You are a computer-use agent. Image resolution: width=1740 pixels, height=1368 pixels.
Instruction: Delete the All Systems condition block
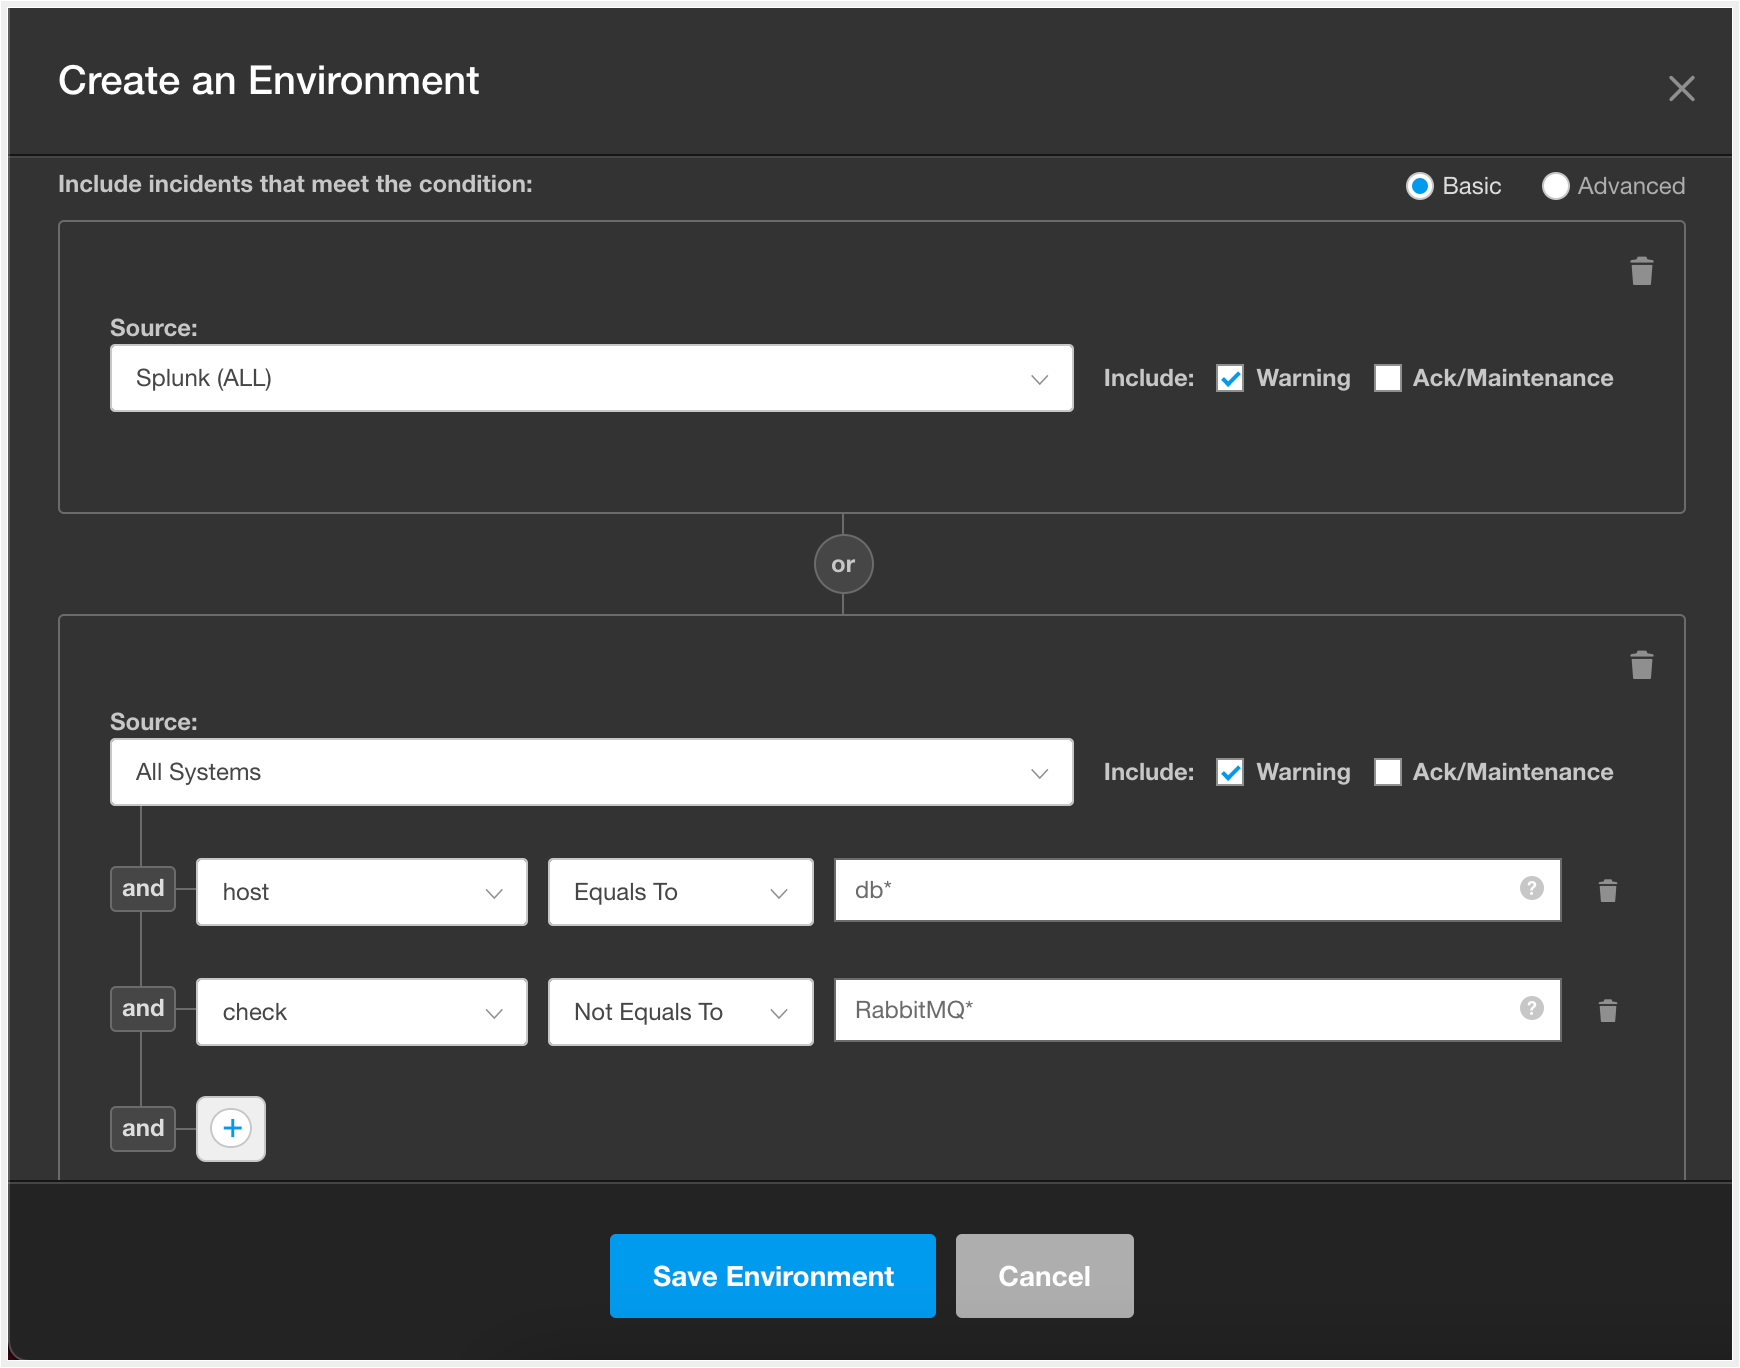(1641, 664)
